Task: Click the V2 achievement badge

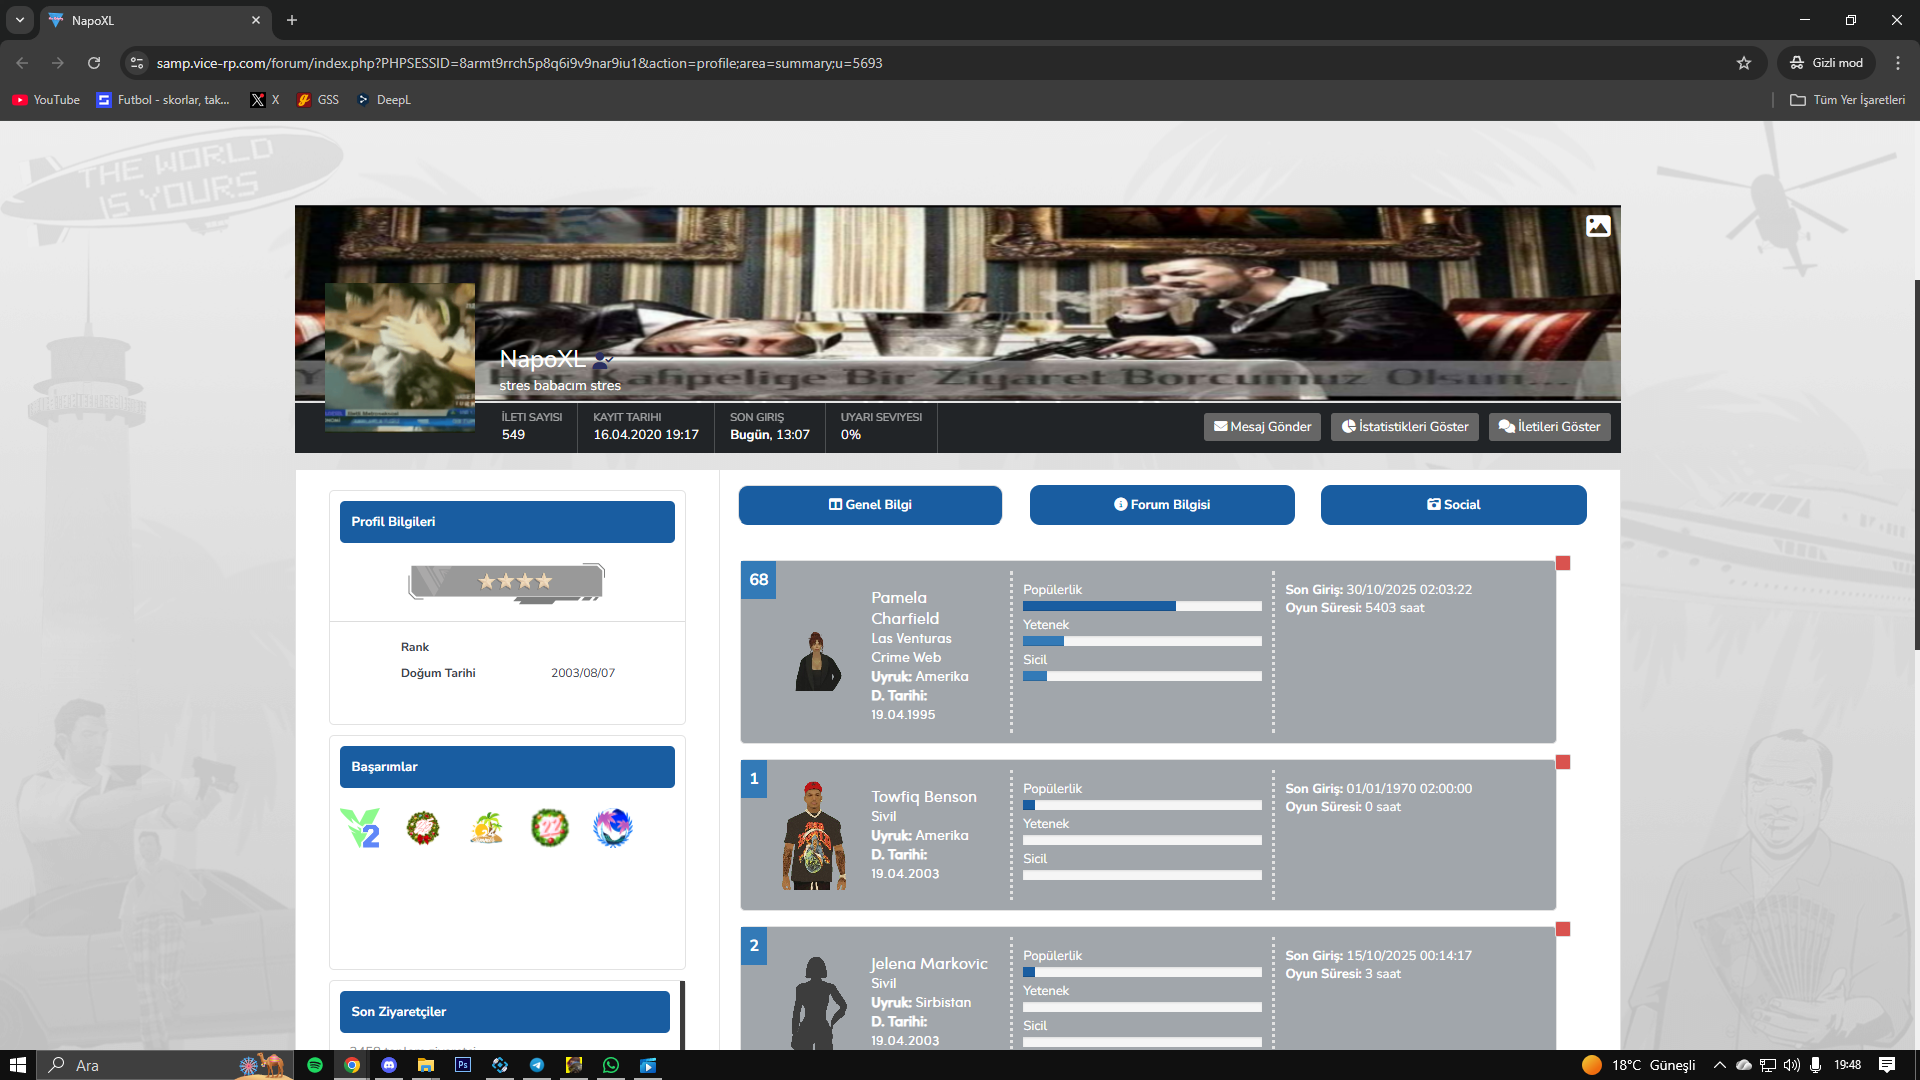Action: 360,828
